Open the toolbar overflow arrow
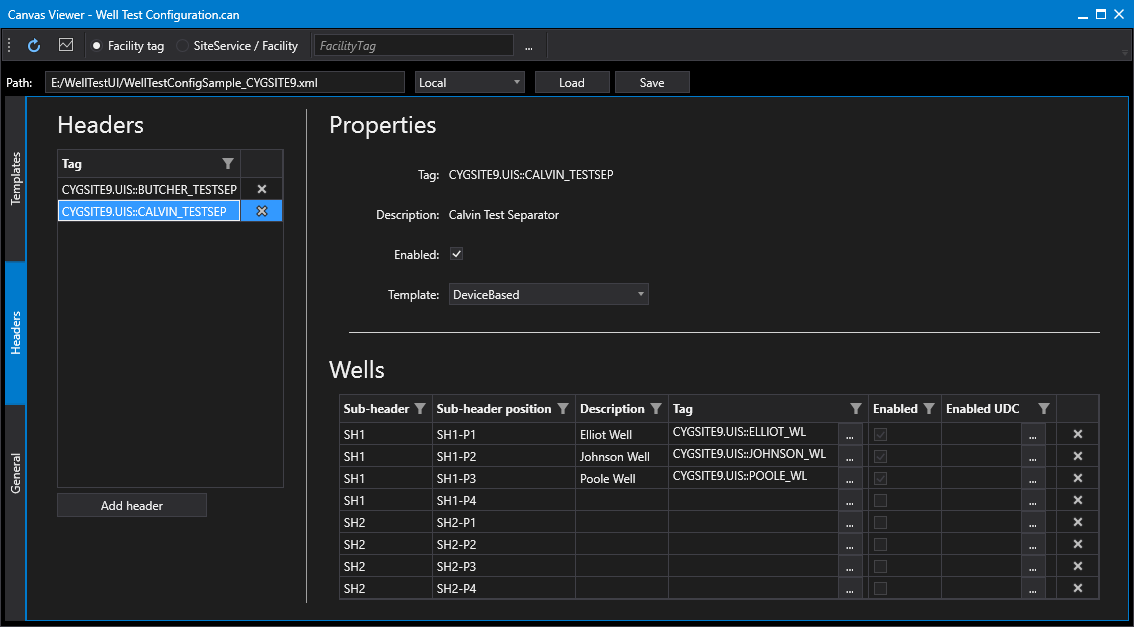The width and height of the screenshot is (1134, 627). tap(1125, 51)
